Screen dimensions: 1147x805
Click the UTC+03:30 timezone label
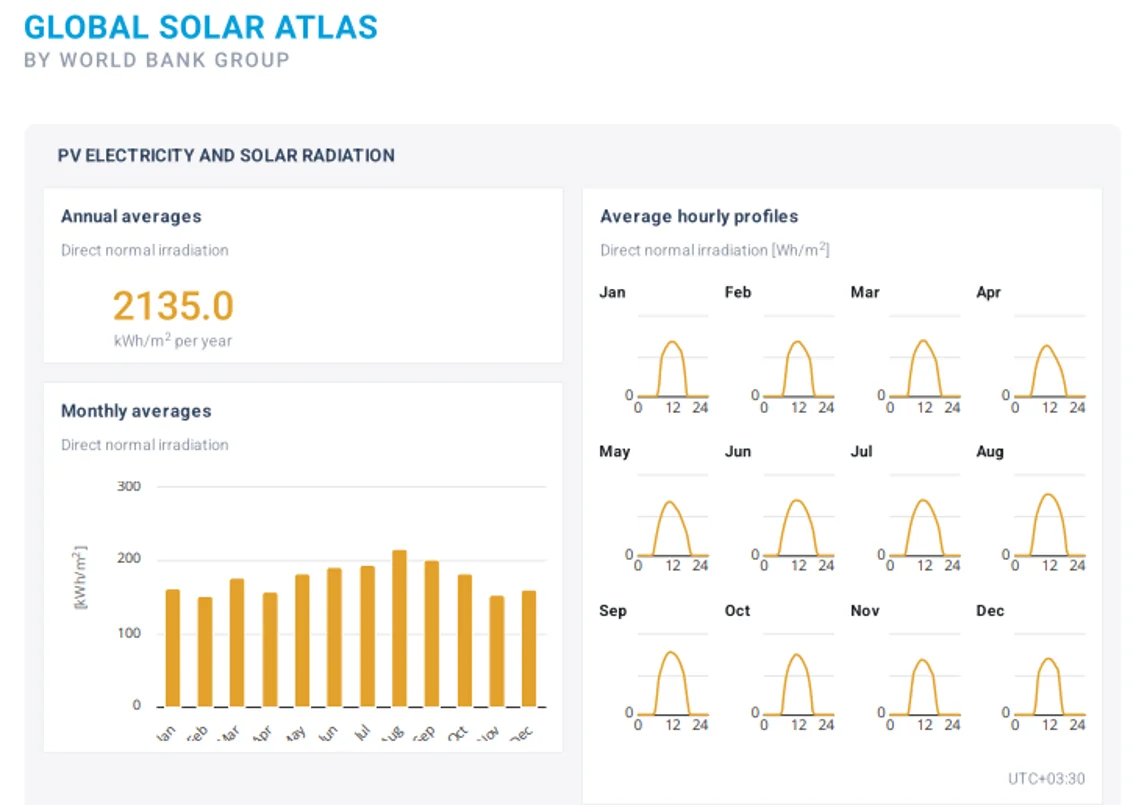pos(1046,779)
